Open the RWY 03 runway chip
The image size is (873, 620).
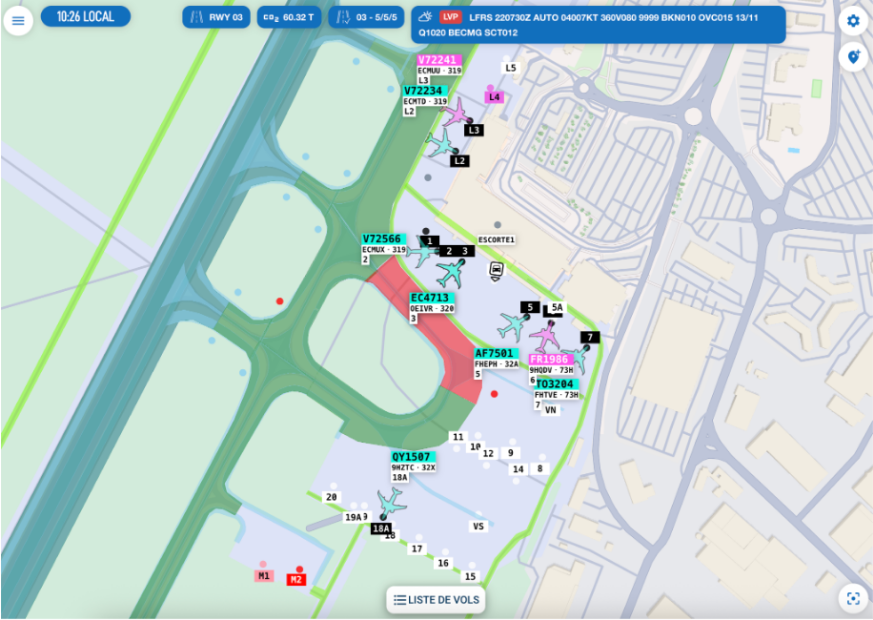point(217,17)
